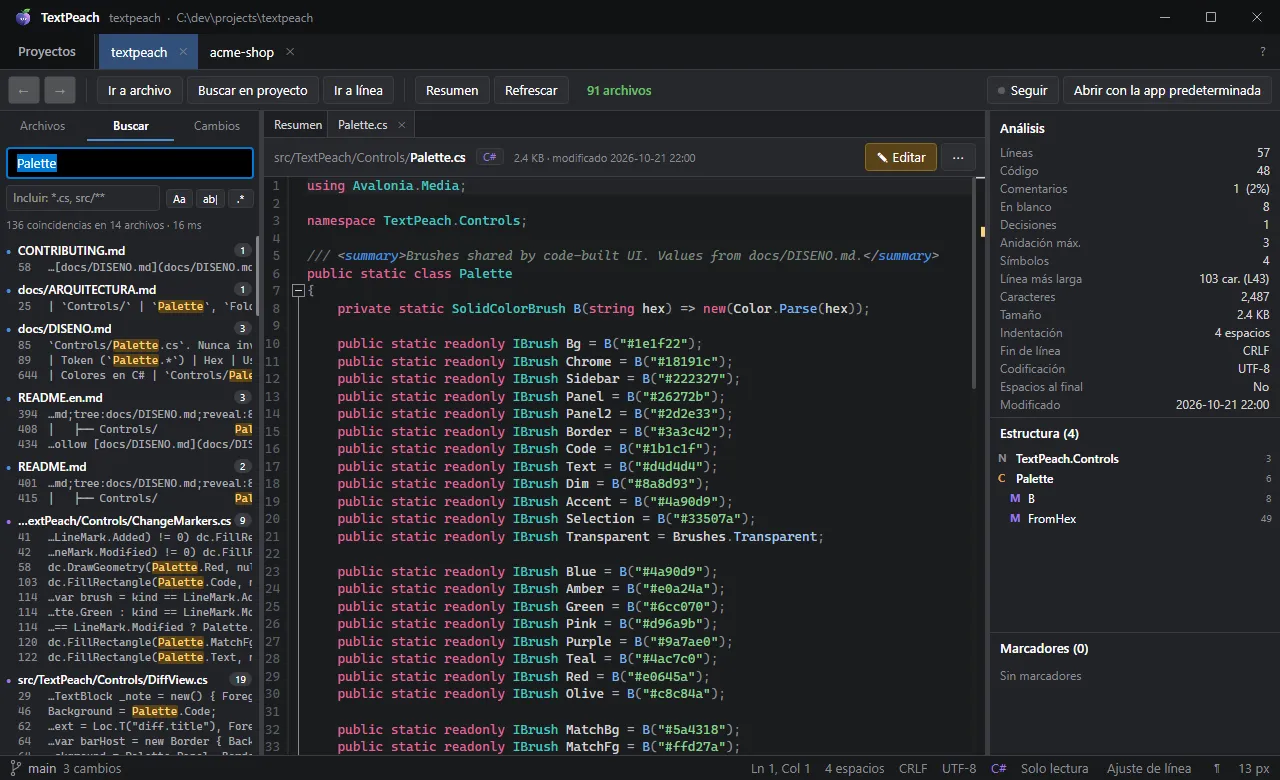The image size is (1280, 780).
Task: Open the three-dots more actions menu
Action: pos(958,157)
